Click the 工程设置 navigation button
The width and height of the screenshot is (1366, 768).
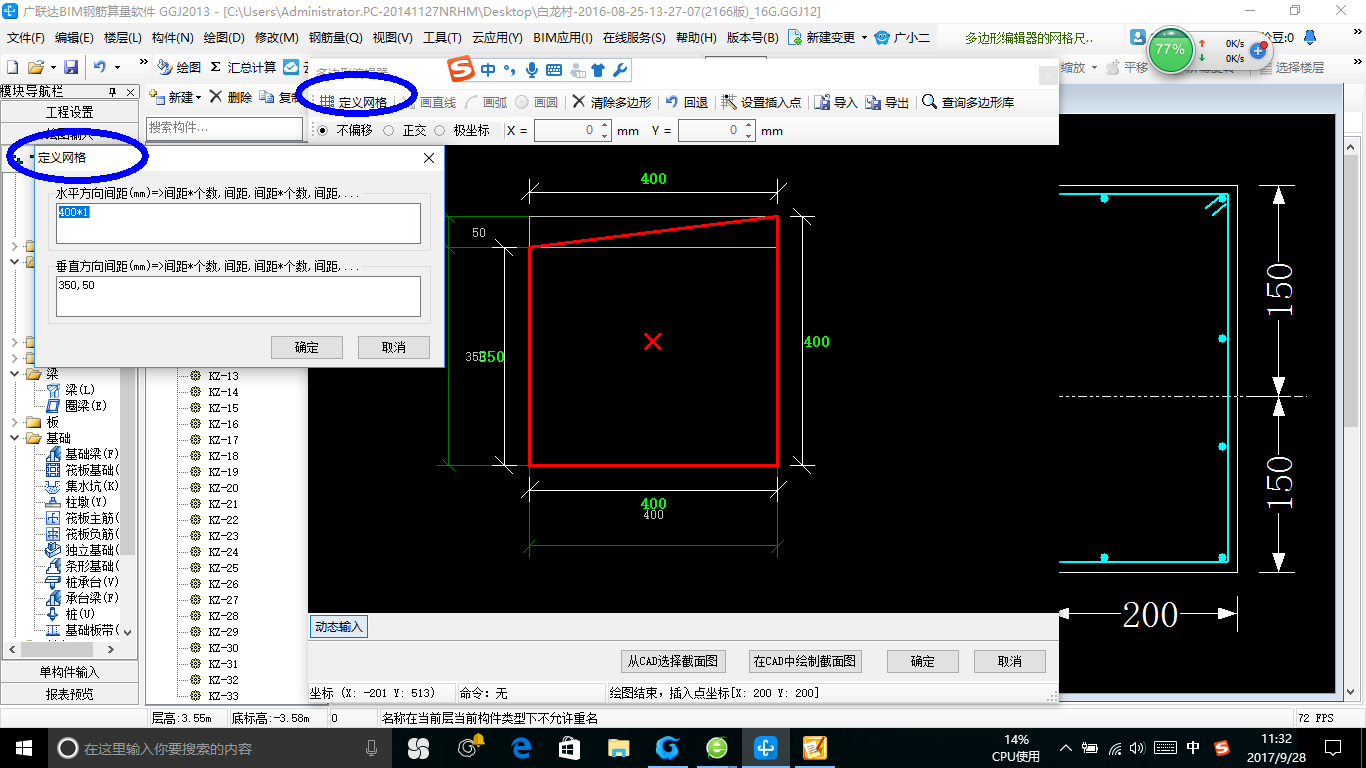pyautogui.click(x=69, y=112)
